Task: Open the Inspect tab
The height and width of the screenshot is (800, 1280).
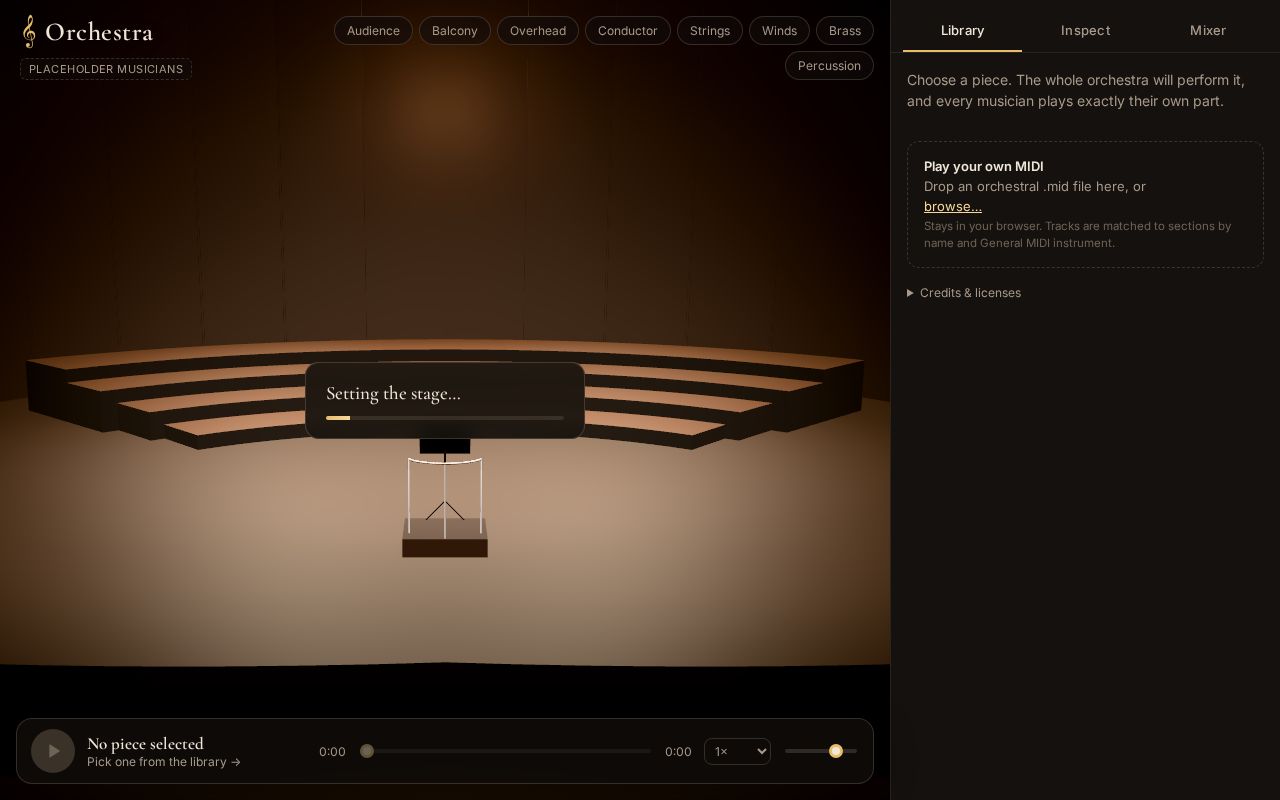Action: coord(1085,31)
